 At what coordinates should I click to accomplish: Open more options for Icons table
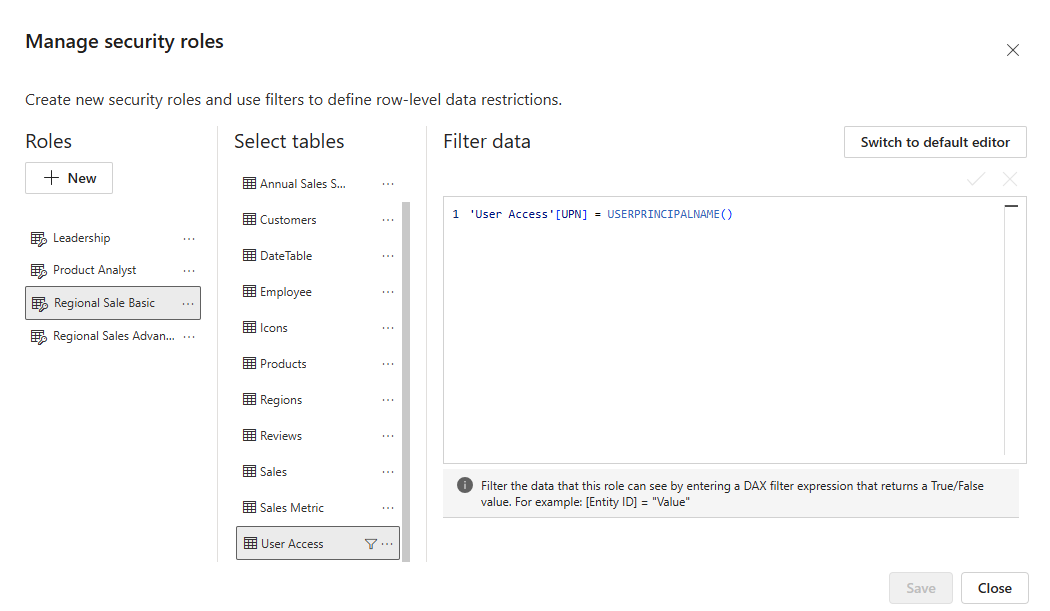(x=388, y=328)
